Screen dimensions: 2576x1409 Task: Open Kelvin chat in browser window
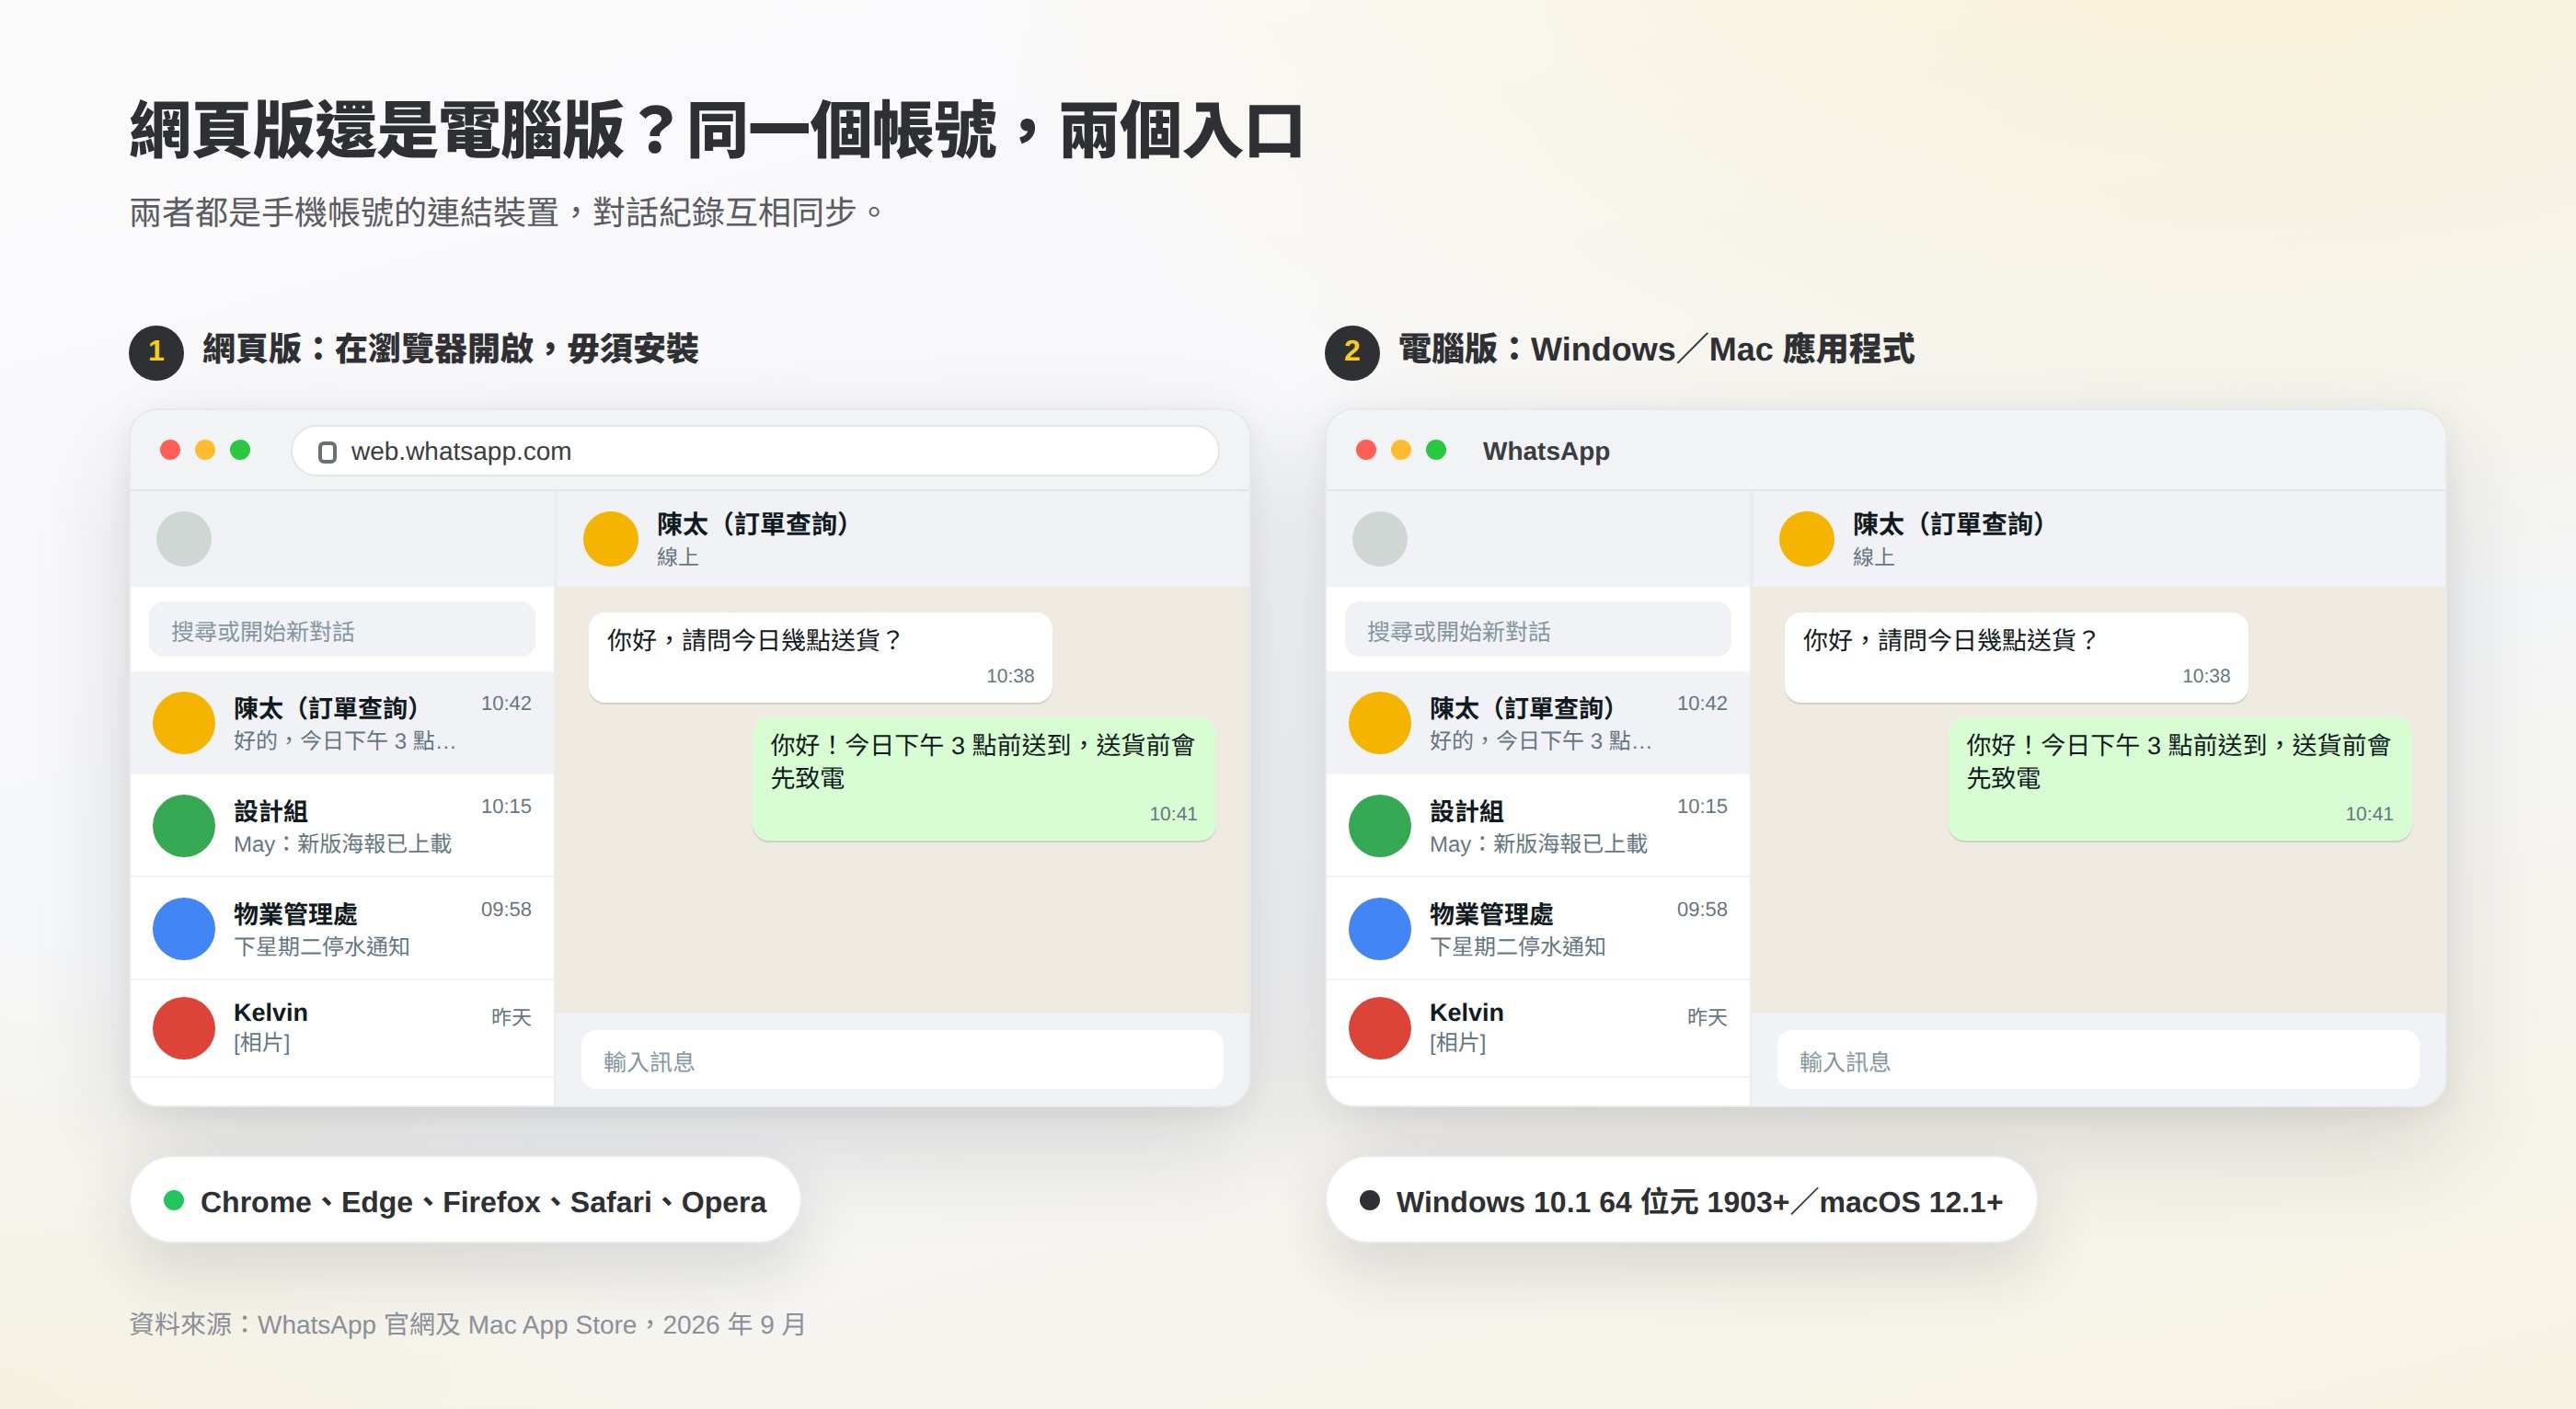(x=342, y=1028)
